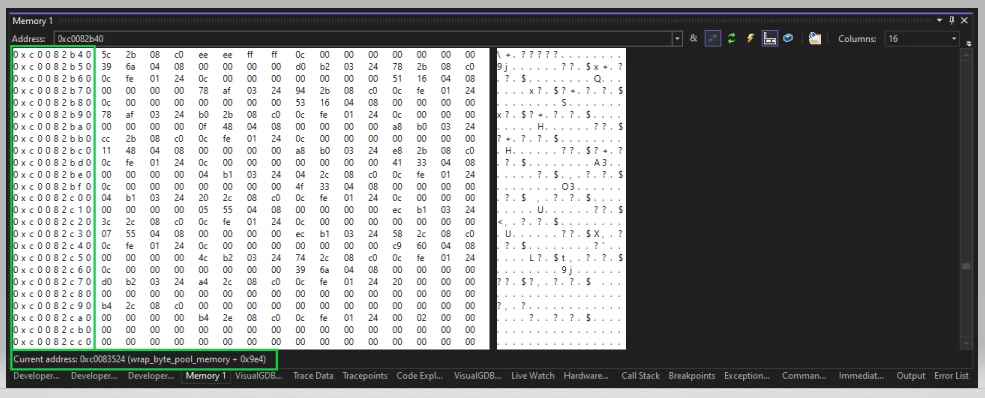The image size is (985, 398).
Task: Open the Code Expl... tab
Action: pyautogui.click(x=420, y=375)
